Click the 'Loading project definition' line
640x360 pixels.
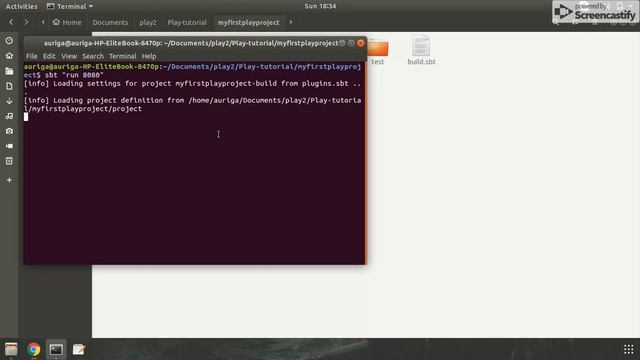pos(192,104)
